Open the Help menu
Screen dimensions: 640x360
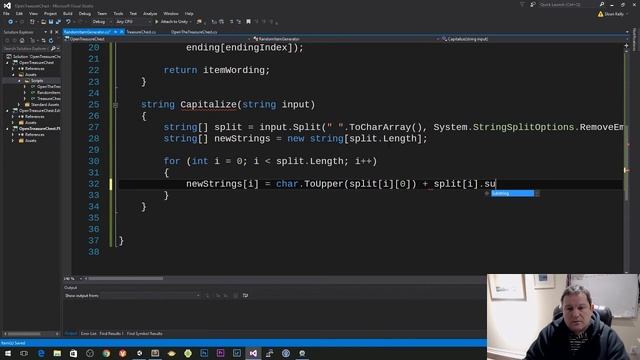click(189, 13)
